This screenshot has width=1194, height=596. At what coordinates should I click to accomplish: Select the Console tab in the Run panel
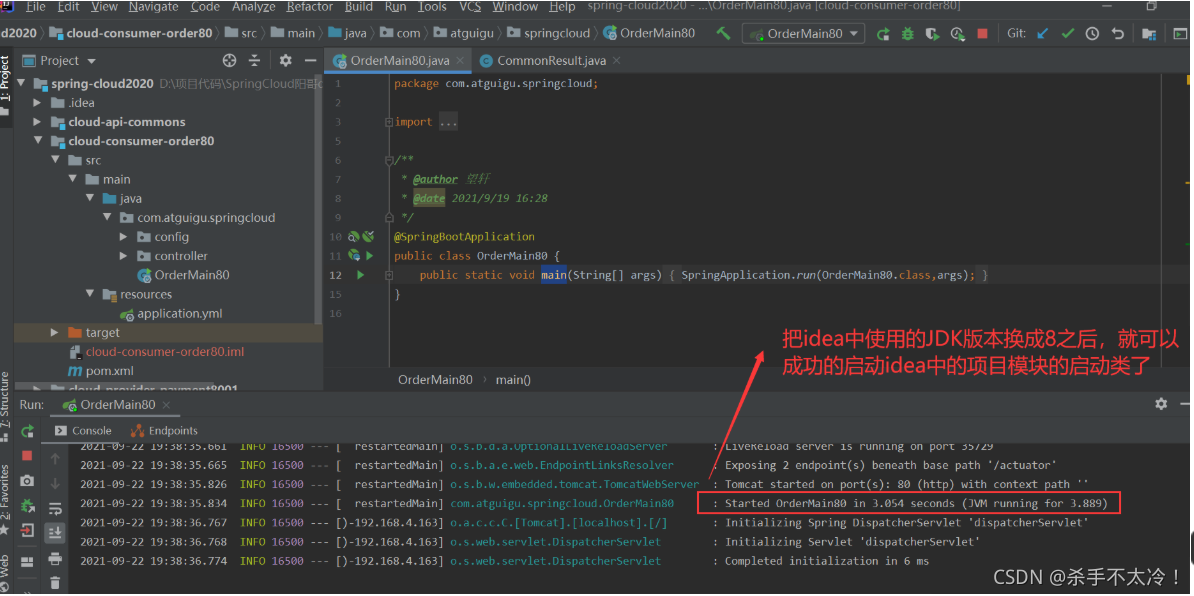click(x=82, y=430)
